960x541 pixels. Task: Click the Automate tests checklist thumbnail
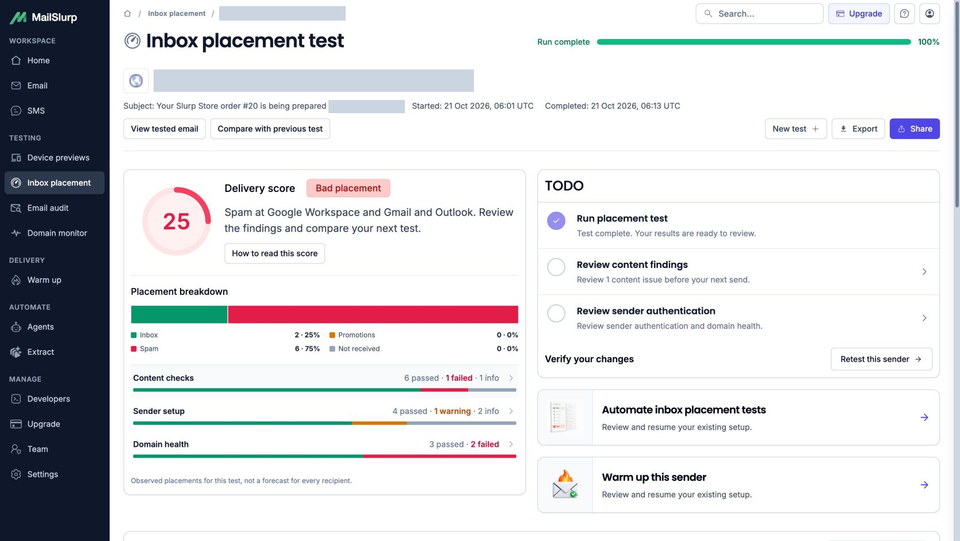[565, 417]
